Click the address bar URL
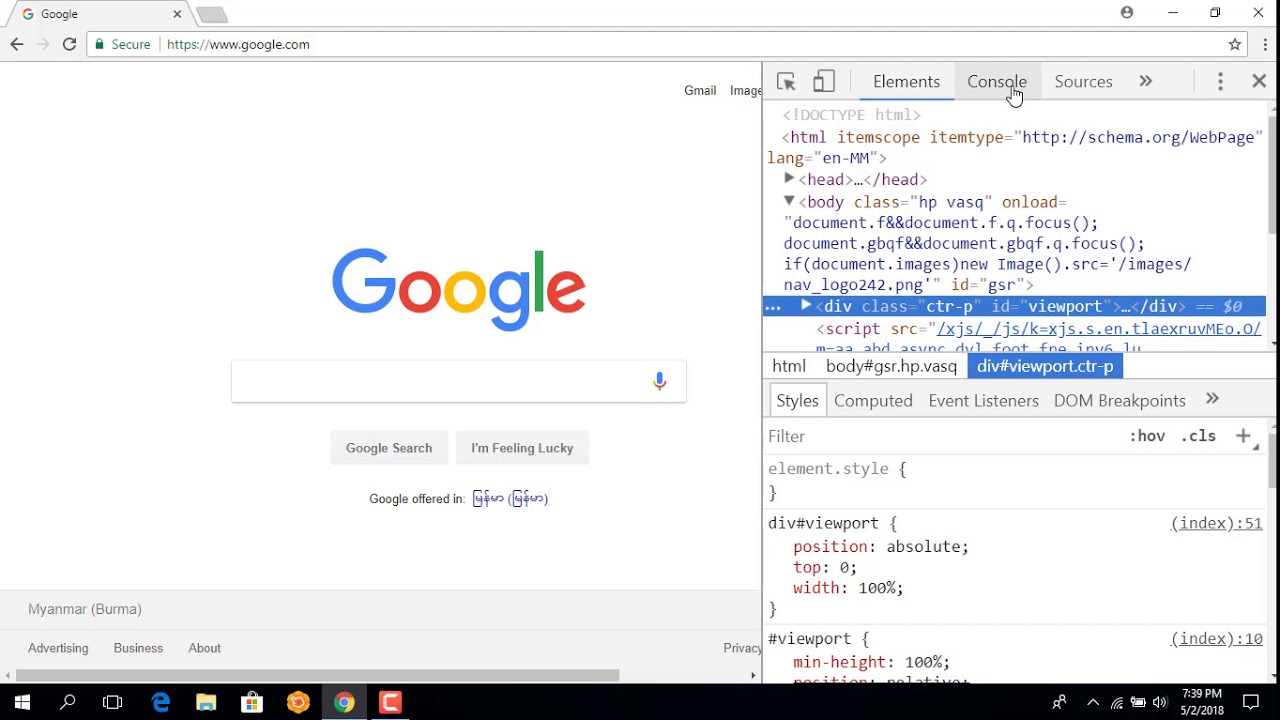1280x720 pixels. pyautogui.click(x=238, y=44)
